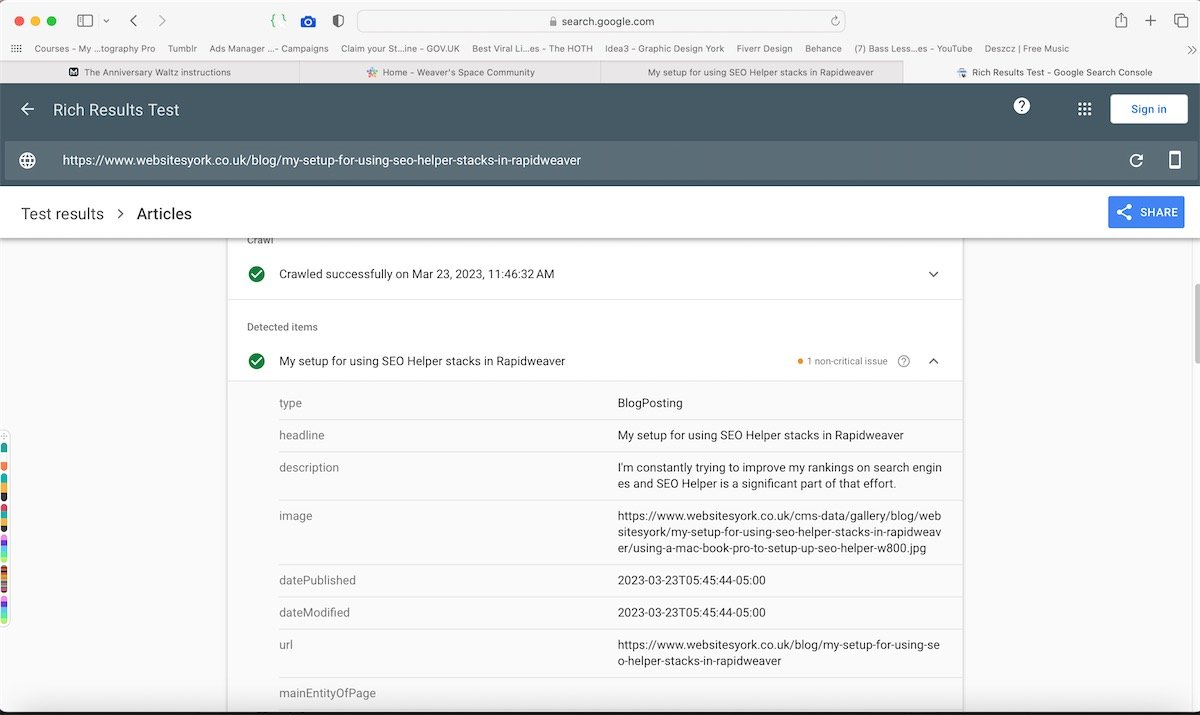Open the Fiverr Design bookmark
This screenshot has height=715, width=1200.
point(764,48)
